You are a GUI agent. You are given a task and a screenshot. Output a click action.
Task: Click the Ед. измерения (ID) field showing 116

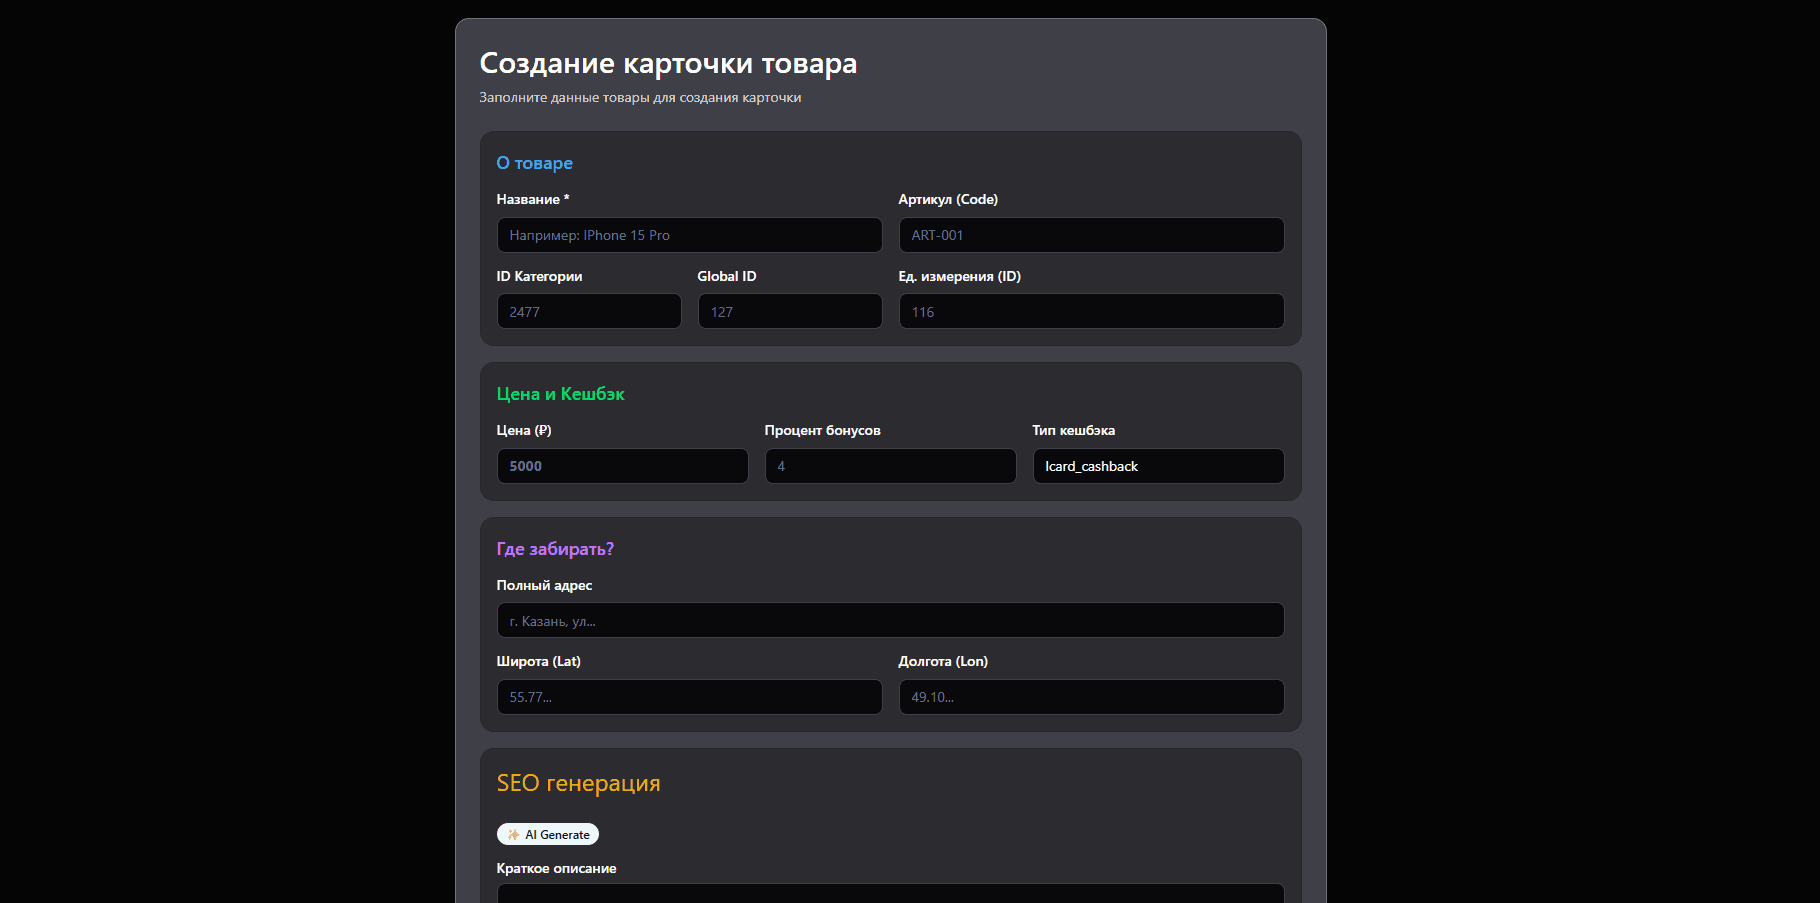(x=1091, y=311)
